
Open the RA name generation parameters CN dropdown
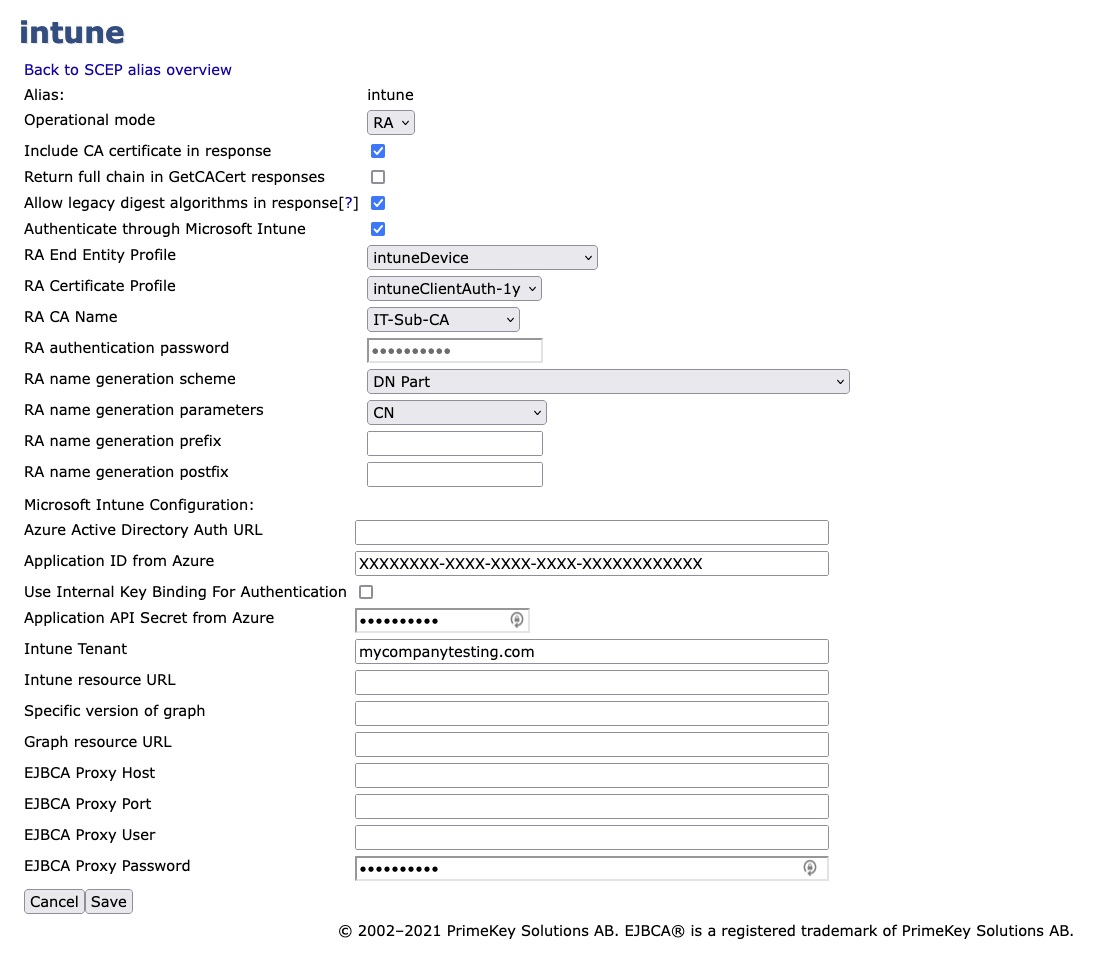[x=456, y=412]
